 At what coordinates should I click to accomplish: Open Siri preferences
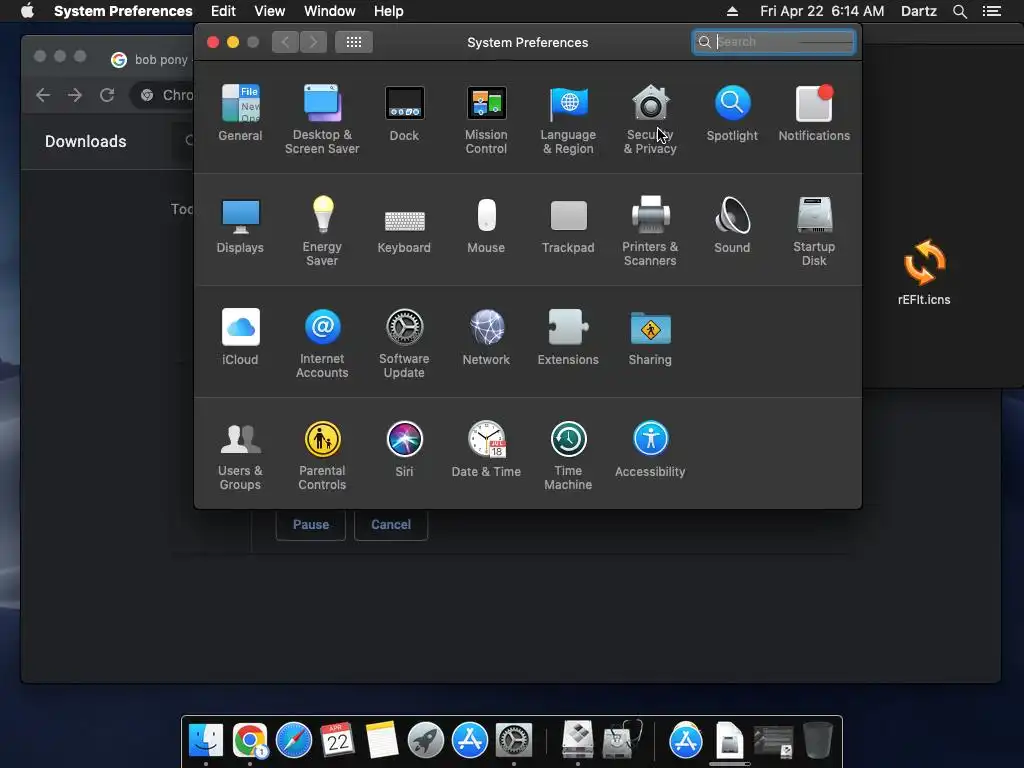[404, 450]
